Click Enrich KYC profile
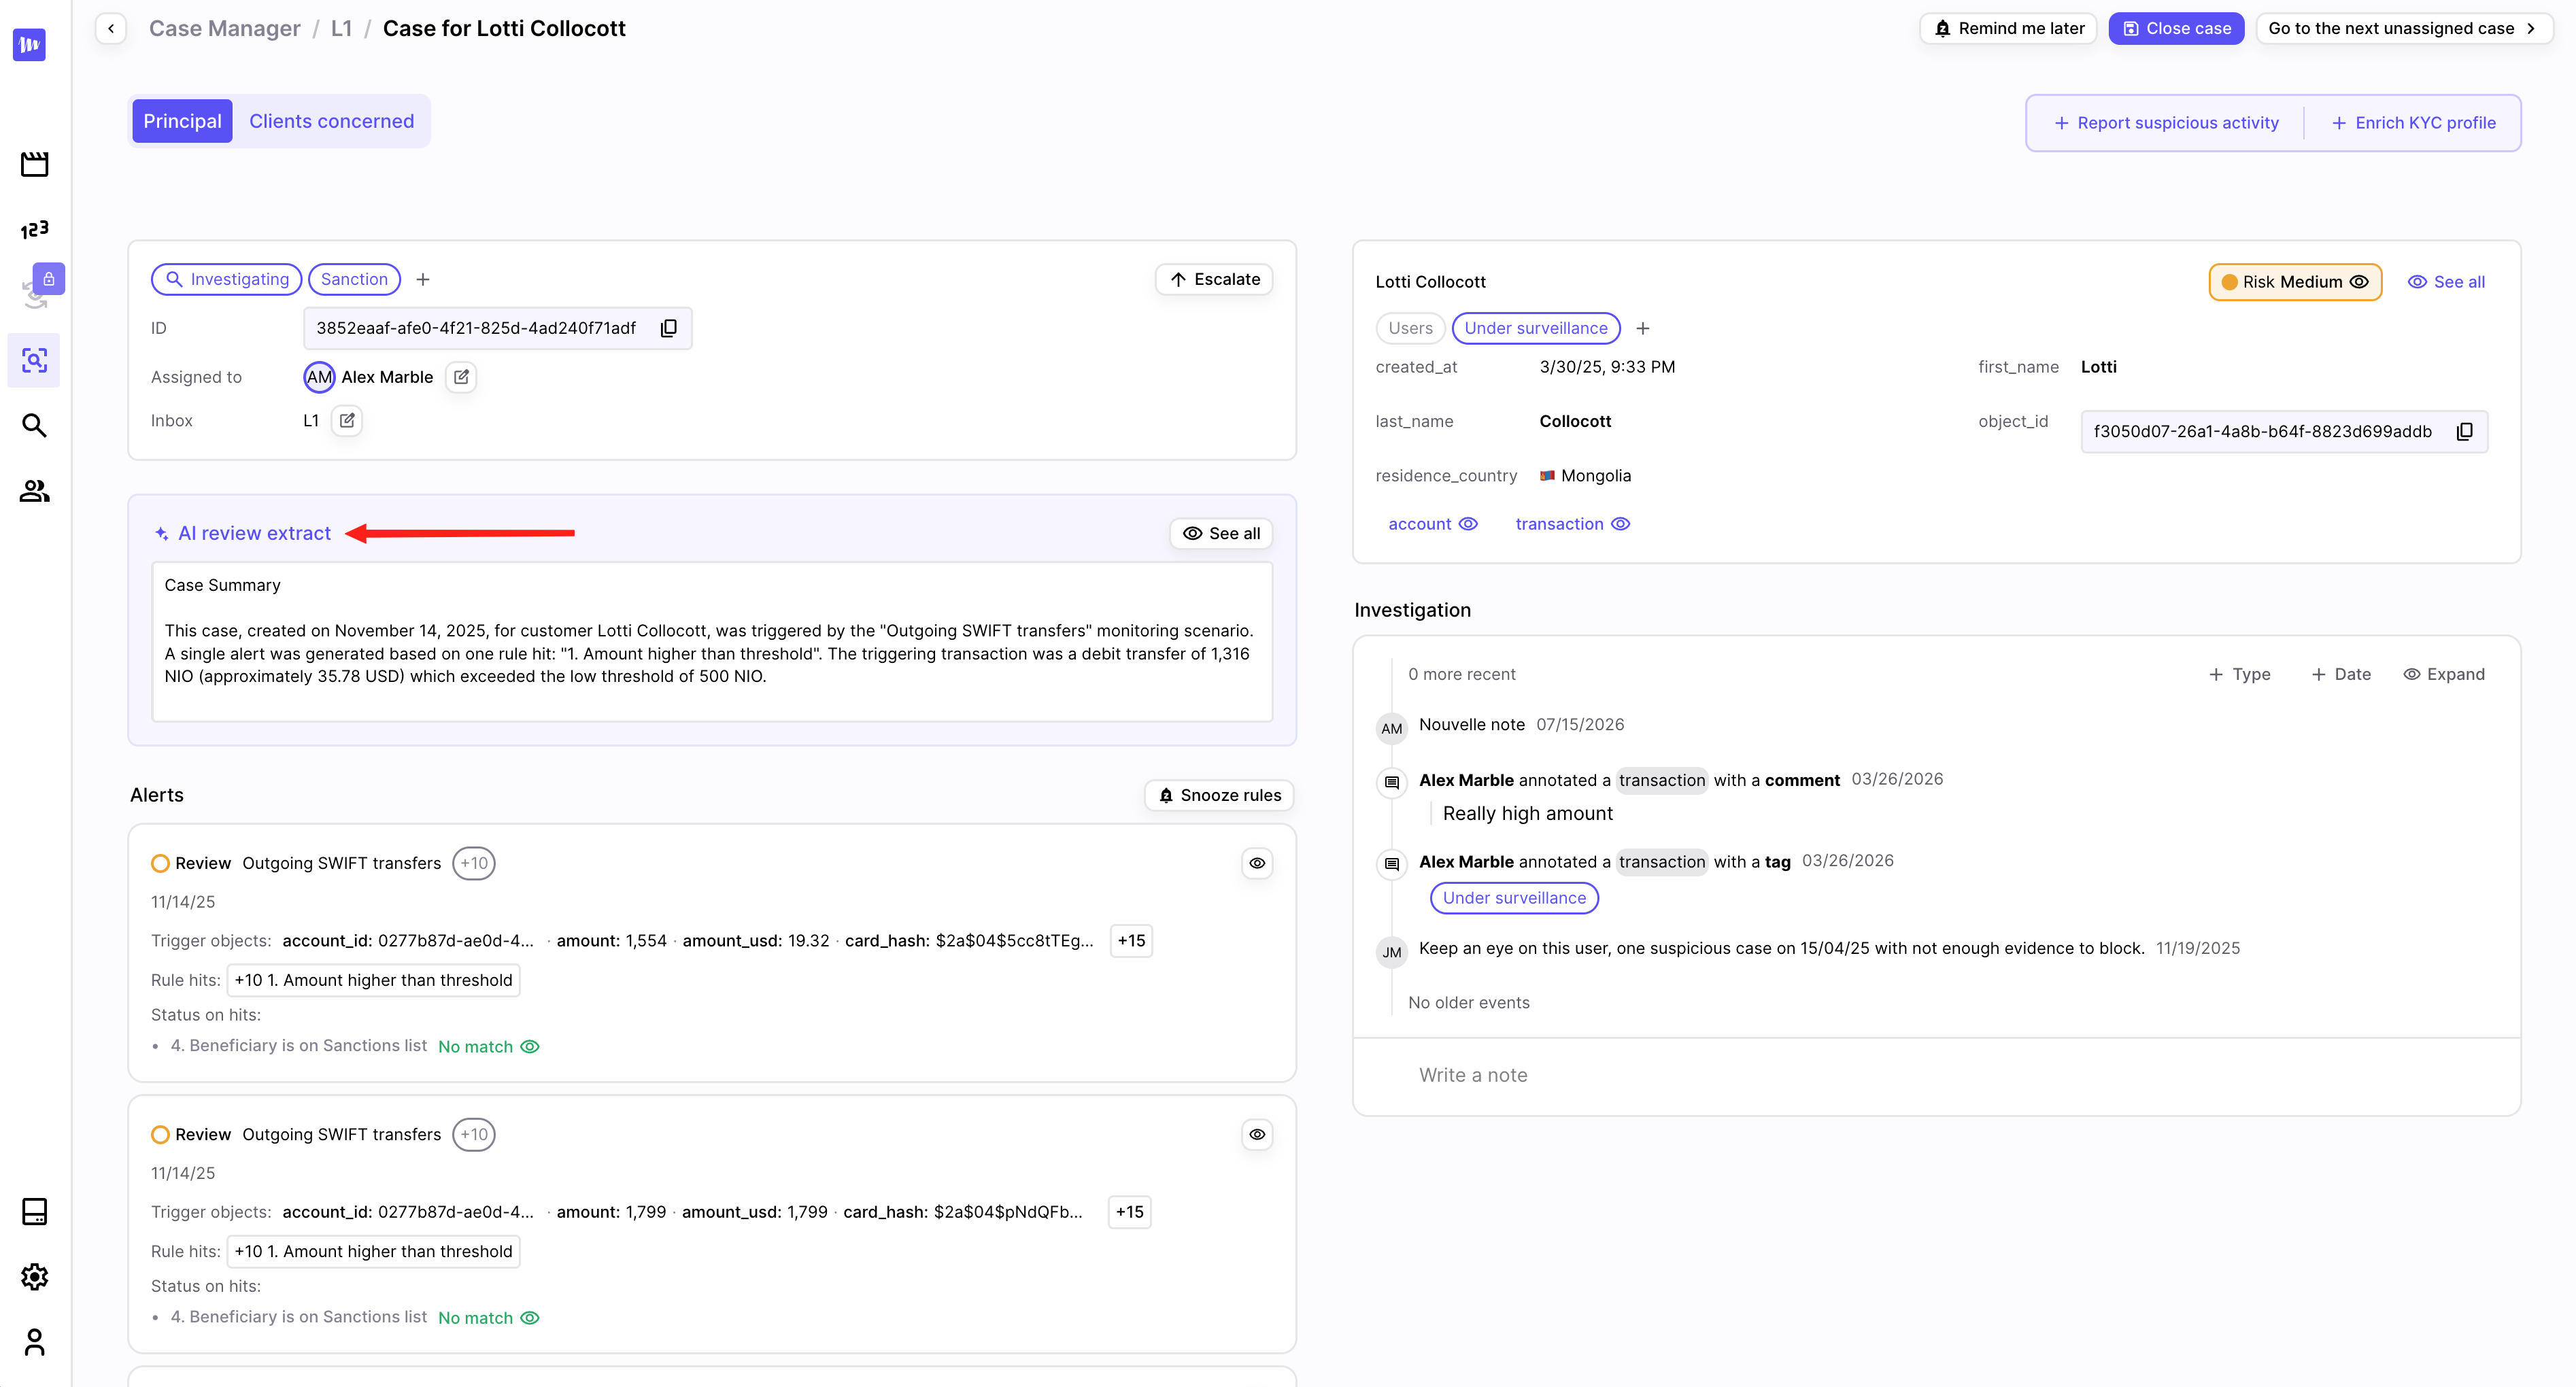The image size is (2576, 1387). (2414, 123)
